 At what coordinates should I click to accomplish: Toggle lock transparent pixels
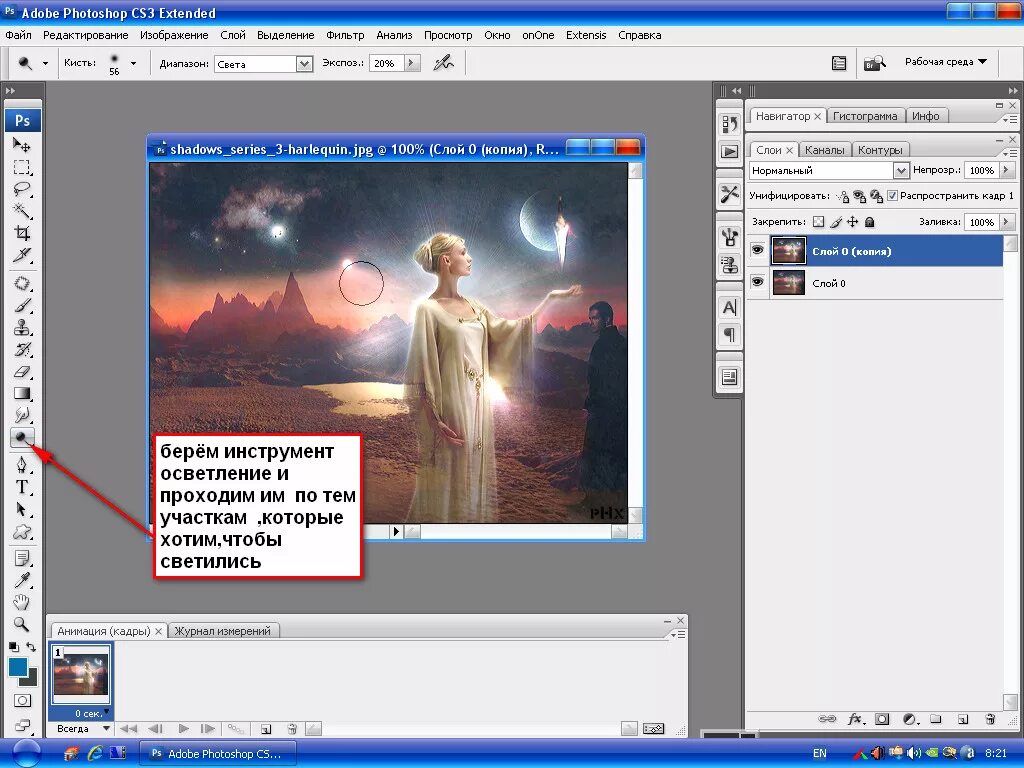[x=818, y=222]
